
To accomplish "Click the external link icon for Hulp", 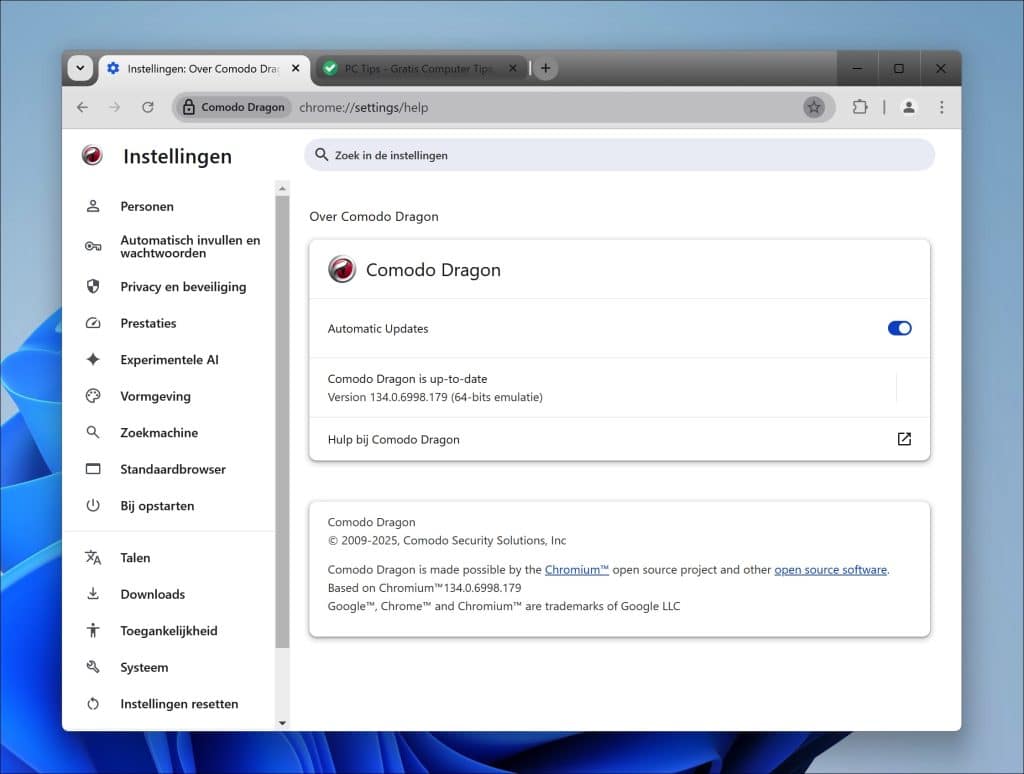I will pyautogui.click(x=904, y=439).
